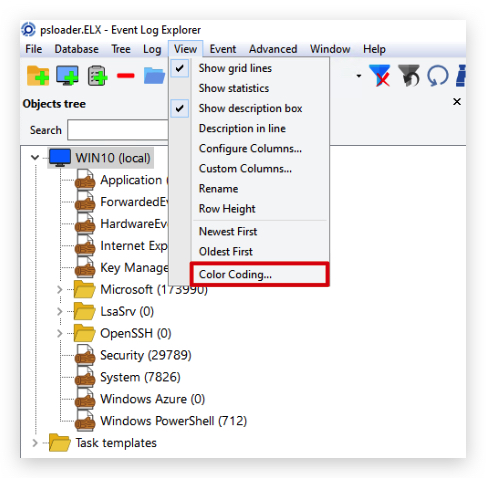Click the add computer toolbar icon
The height and width of the screenshot is (478, 486).
point(67,76)
